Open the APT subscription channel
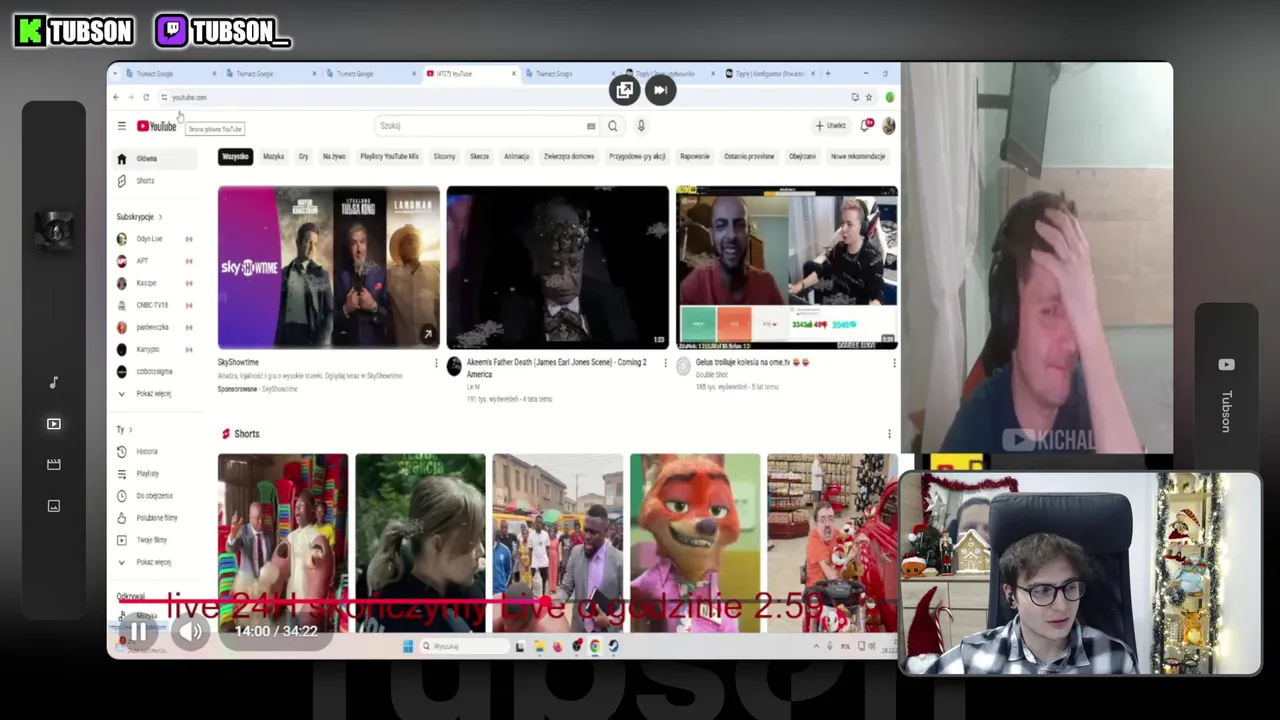Screen dimensions: 1280x720 [156, 261]
